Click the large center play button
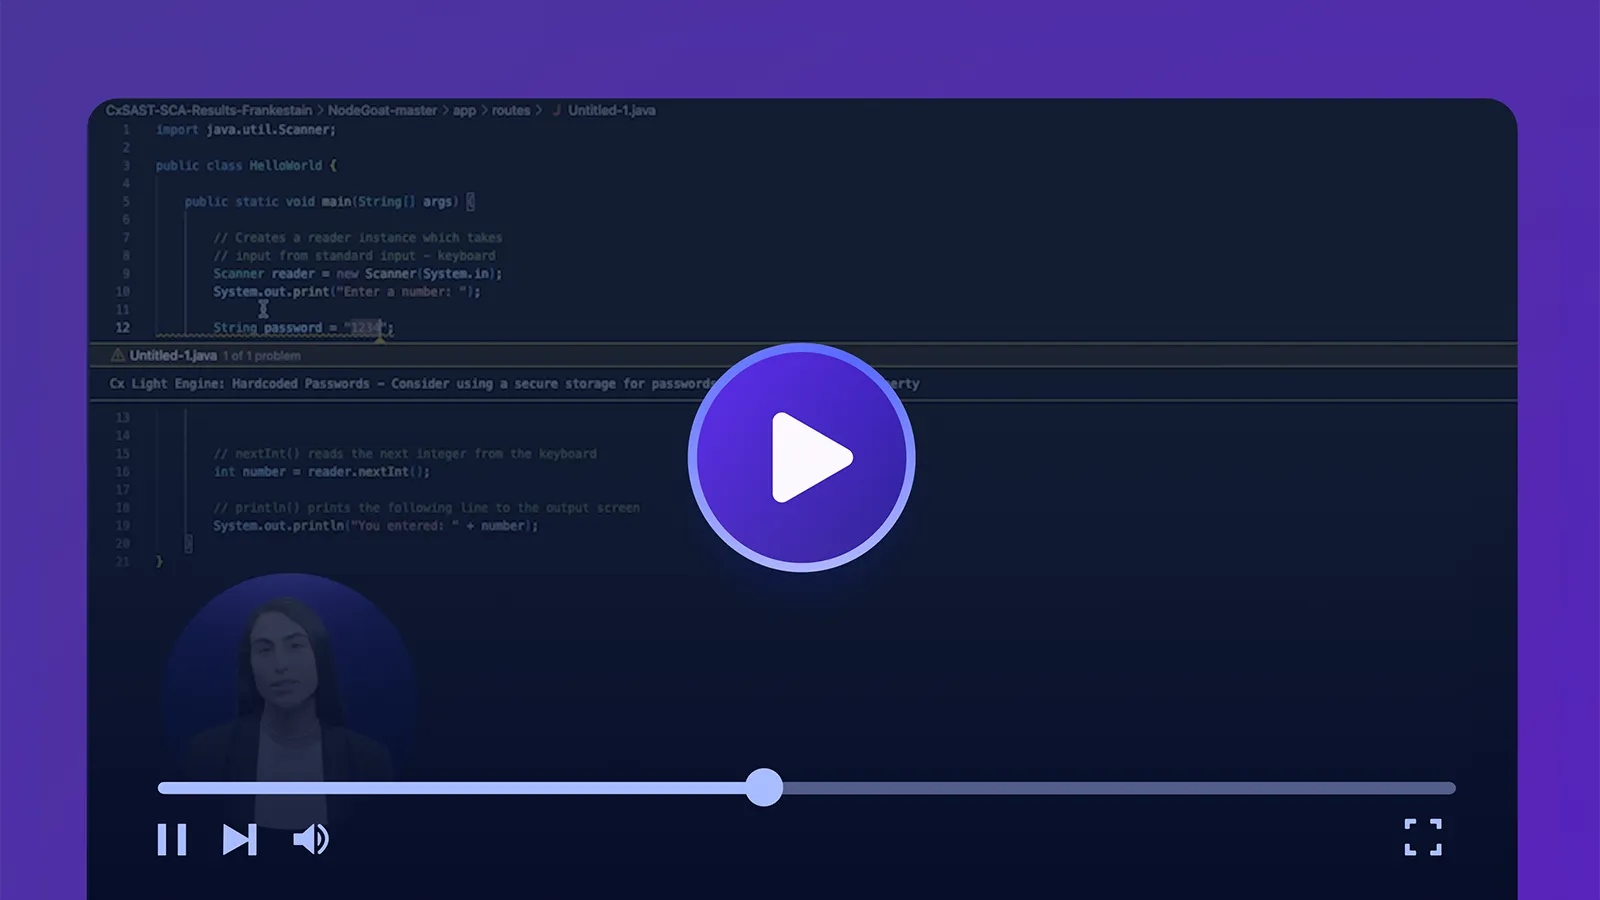Screen dimensions: 1600x900 [x=801, y=457]
